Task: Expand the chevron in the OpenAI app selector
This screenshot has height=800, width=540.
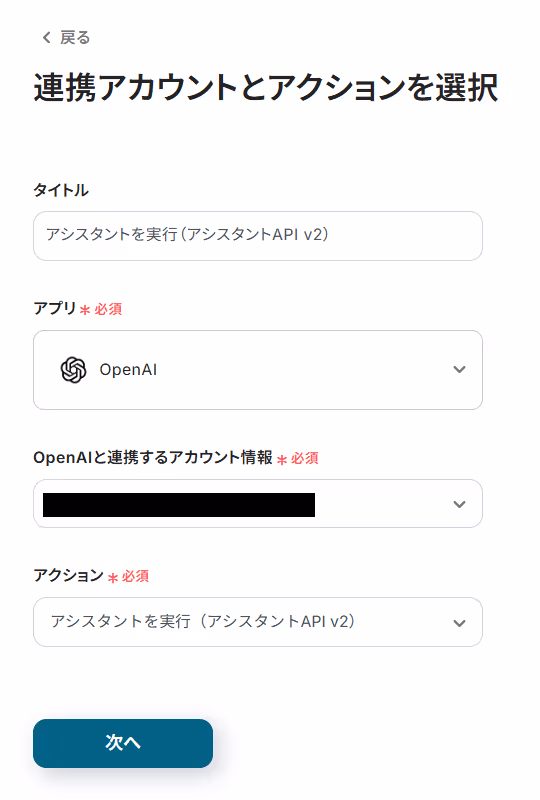Action: pos(459,369)
